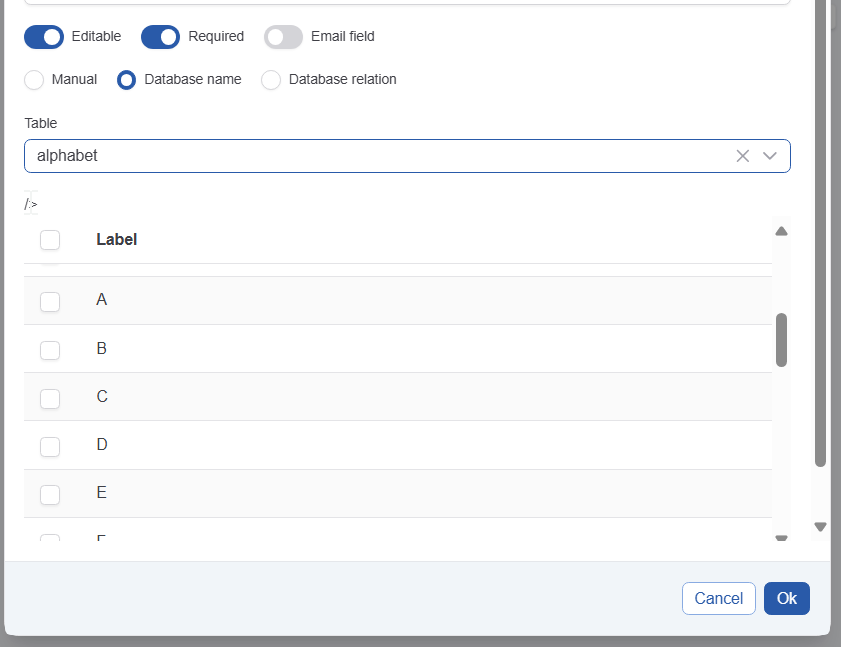The width and height of the screenshot is (841, 647).
Task: Select the row D checkbox
Action: click(x=50, y=446)
